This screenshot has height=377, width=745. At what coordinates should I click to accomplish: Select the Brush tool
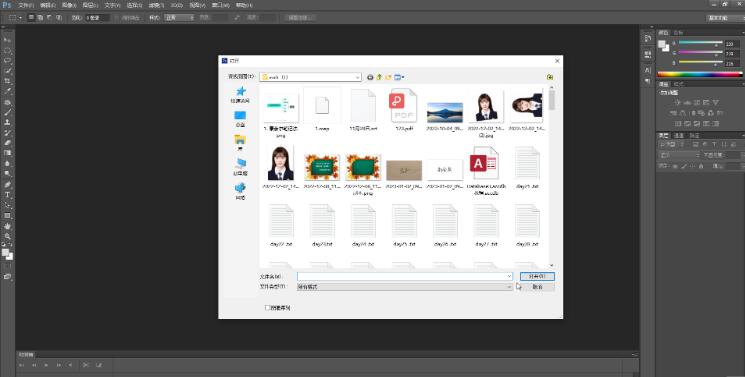point(8,112)
